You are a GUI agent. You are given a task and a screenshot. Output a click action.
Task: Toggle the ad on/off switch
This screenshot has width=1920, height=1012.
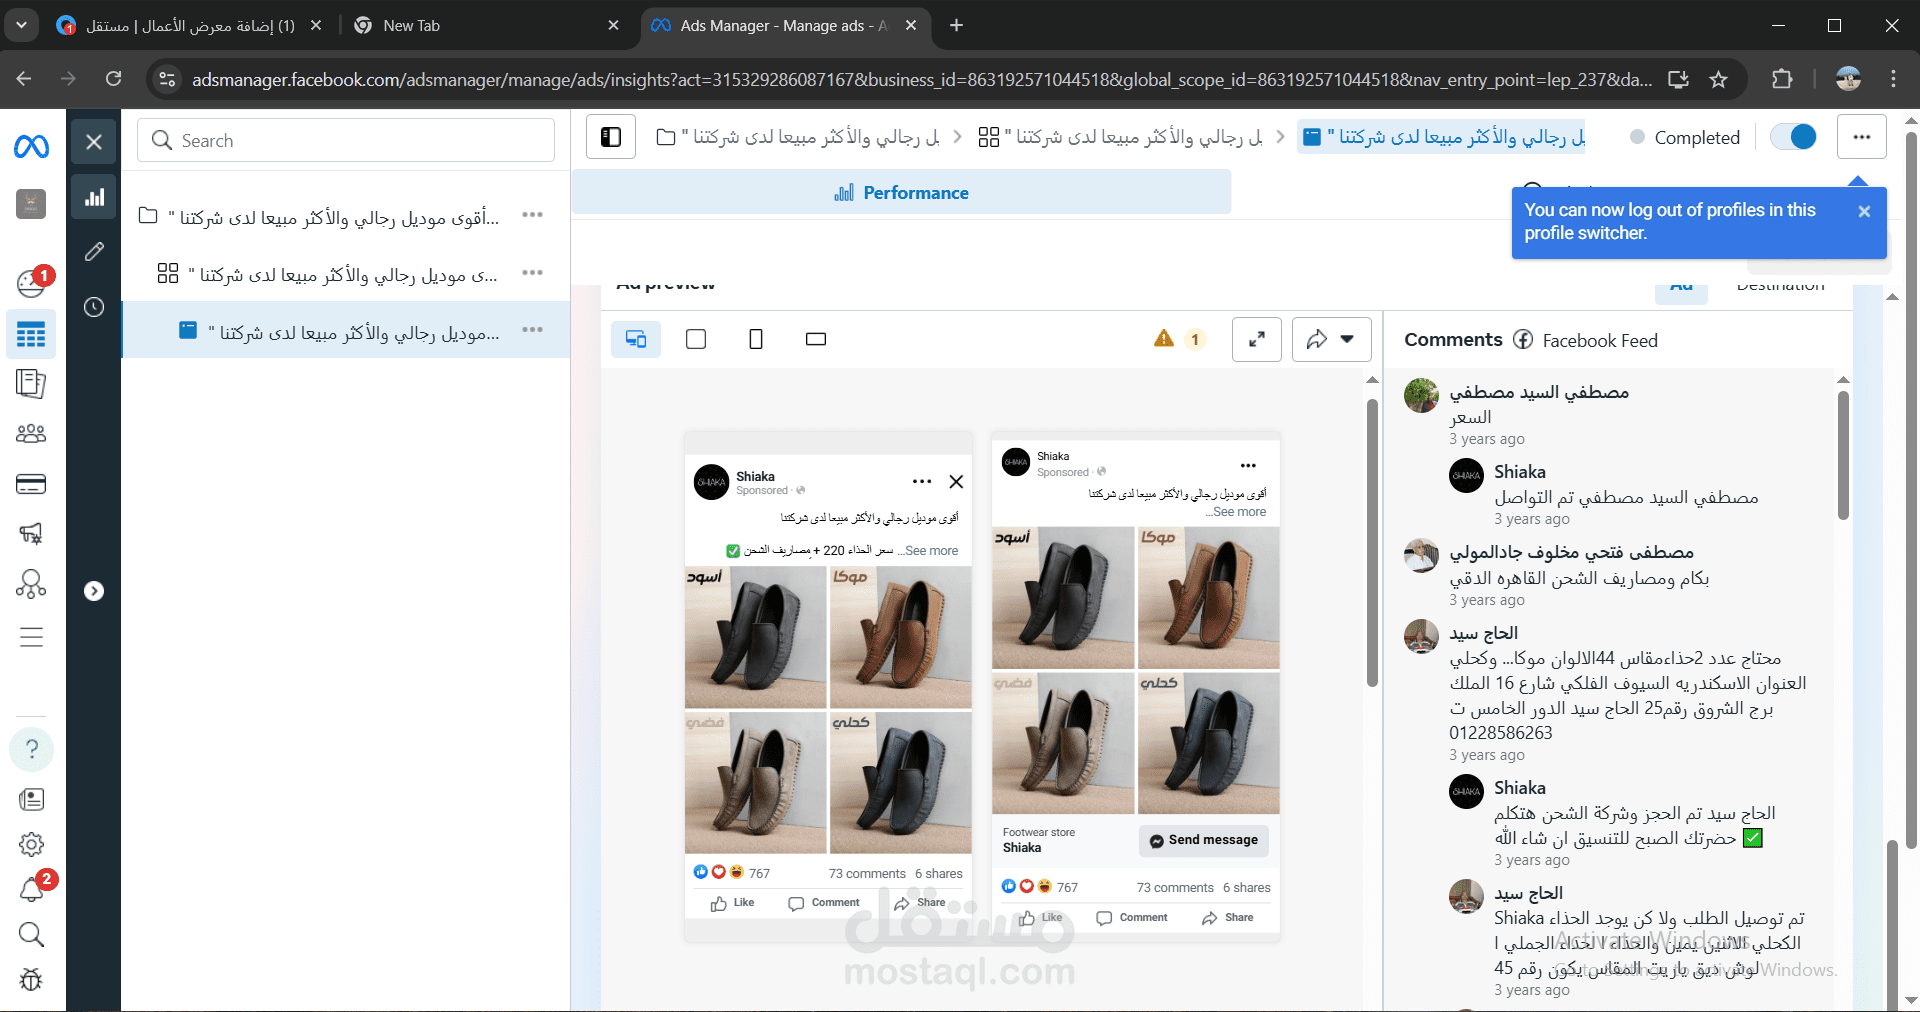click(x=1793, y=137)
